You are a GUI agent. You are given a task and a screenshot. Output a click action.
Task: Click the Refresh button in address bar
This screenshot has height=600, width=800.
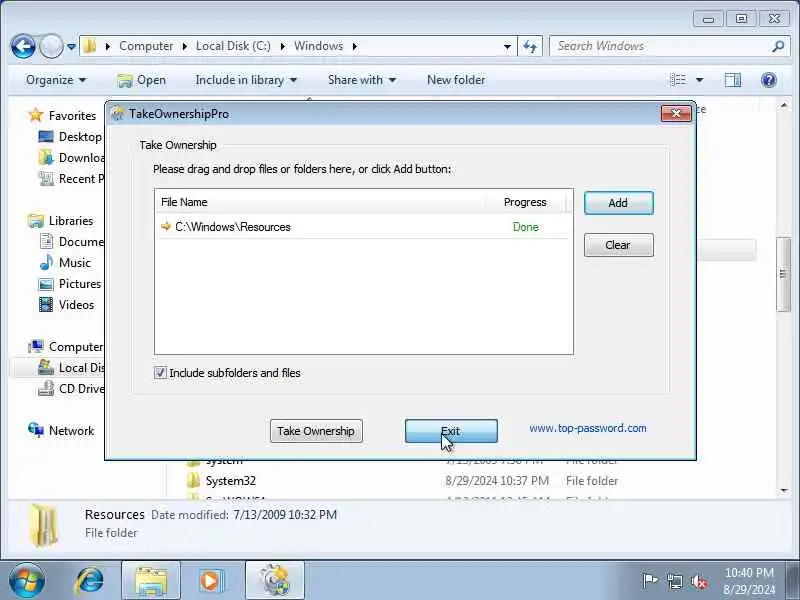[x=530, y=46]
